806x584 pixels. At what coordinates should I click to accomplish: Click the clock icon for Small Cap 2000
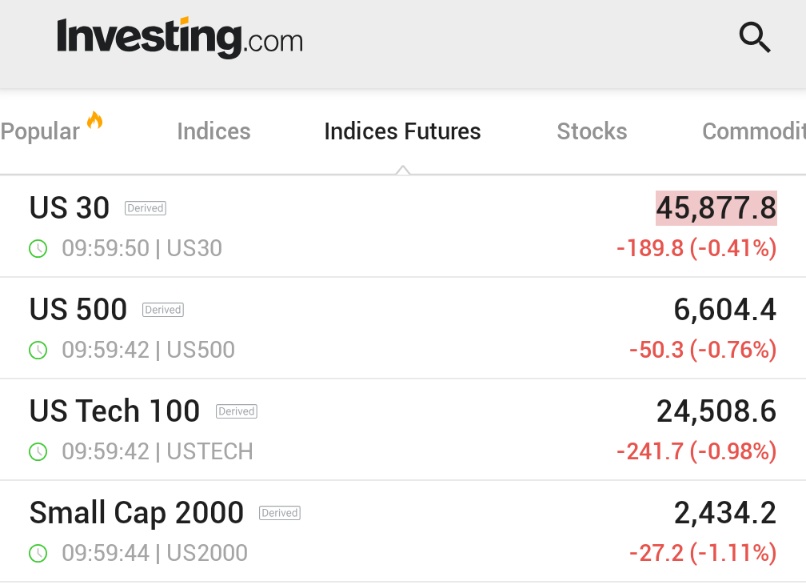[x=38, y=553]
